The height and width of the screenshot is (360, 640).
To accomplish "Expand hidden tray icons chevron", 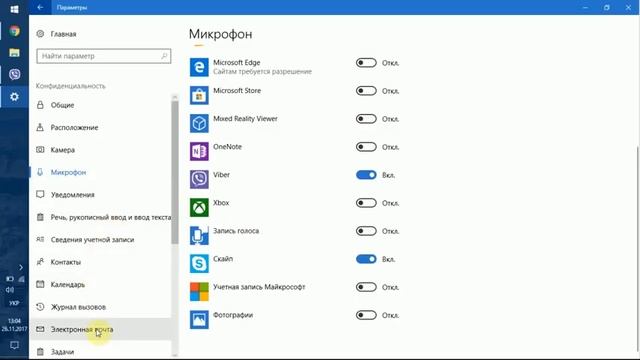I will [21, 267].
